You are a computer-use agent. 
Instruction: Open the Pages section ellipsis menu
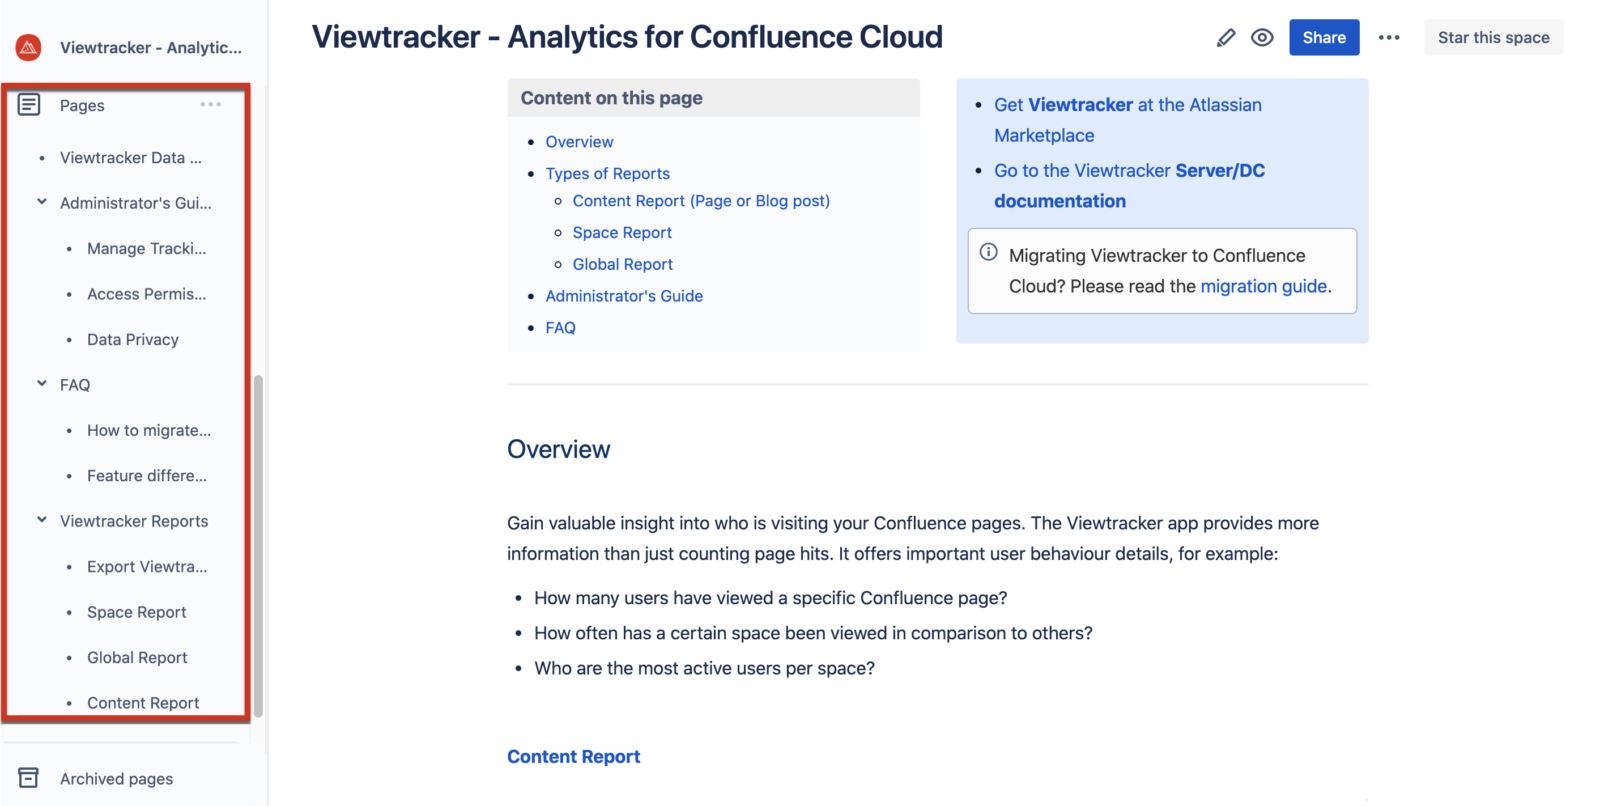click(210, 104)
